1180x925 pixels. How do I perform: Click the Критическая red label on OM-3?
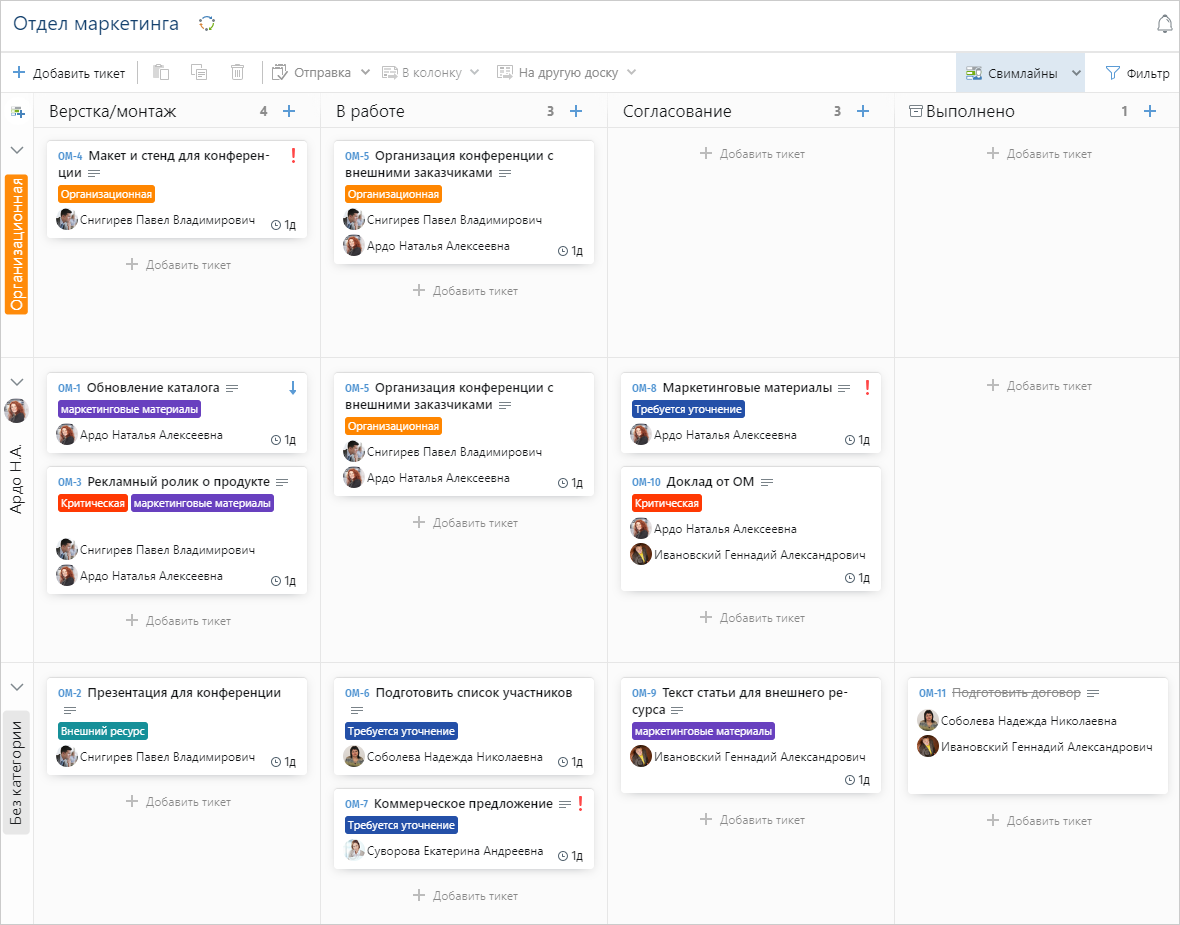(93, 503)
